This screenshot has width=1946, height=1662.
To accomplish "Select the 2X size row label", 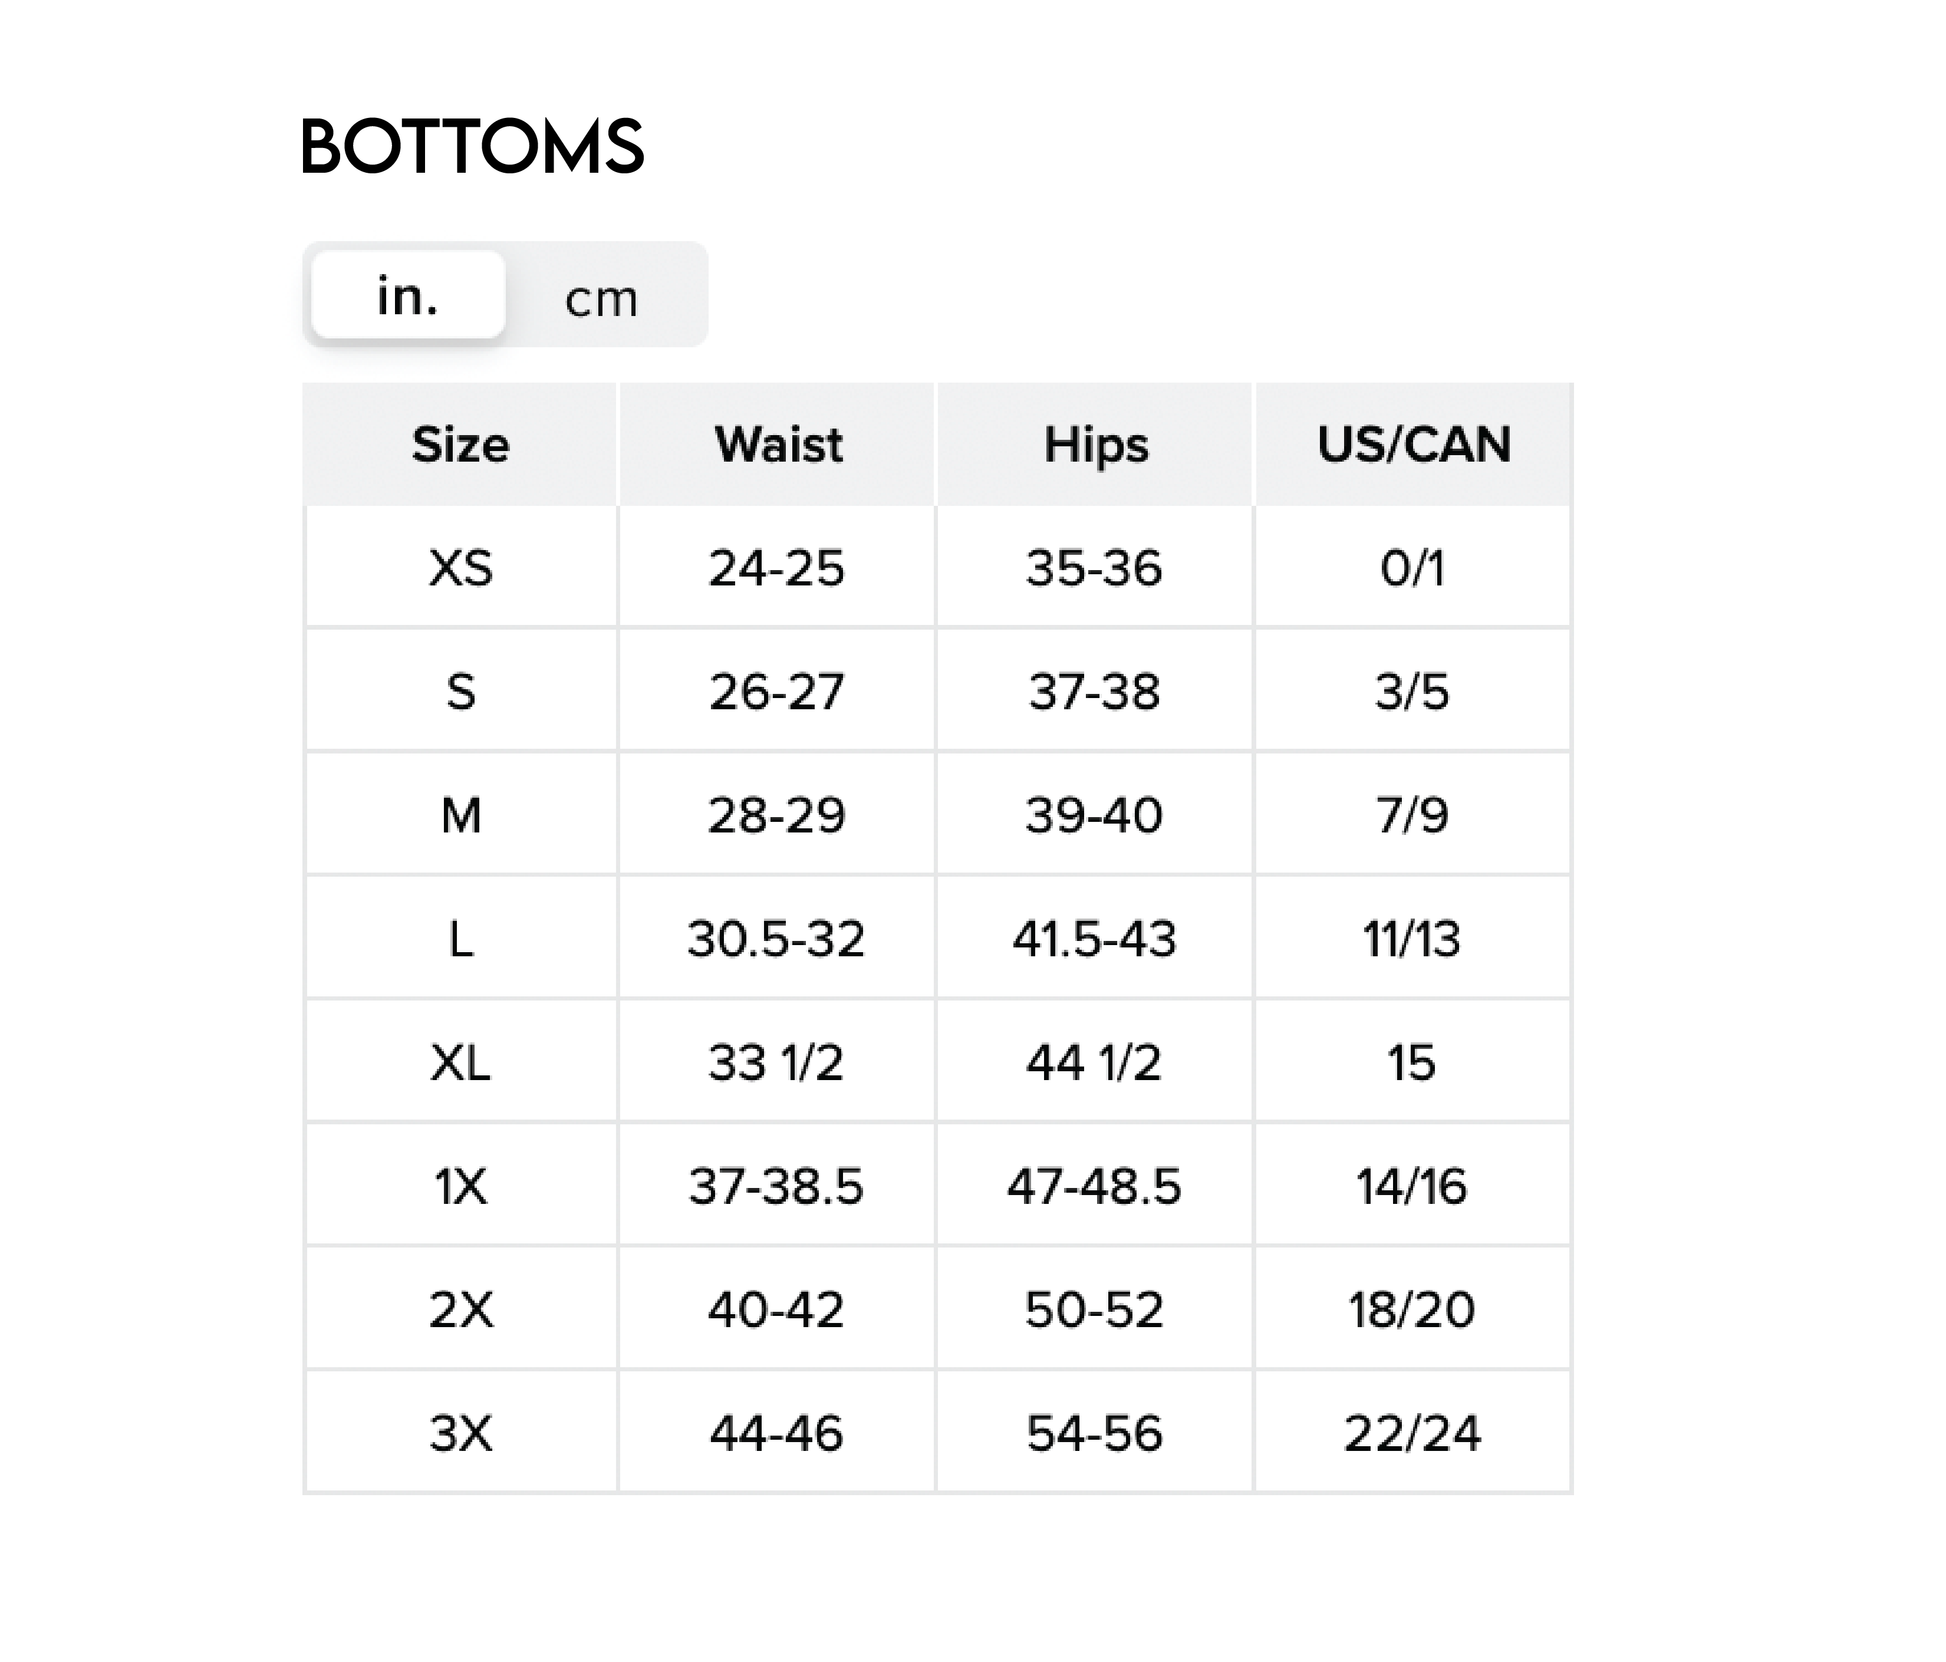I will [x=461, y=1309].
